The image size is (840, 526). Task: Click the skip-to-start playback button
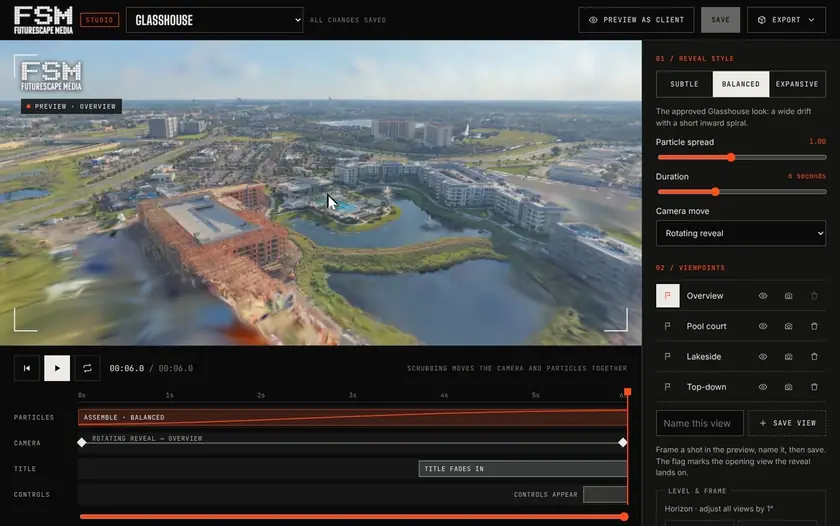[x=27, y=368]
